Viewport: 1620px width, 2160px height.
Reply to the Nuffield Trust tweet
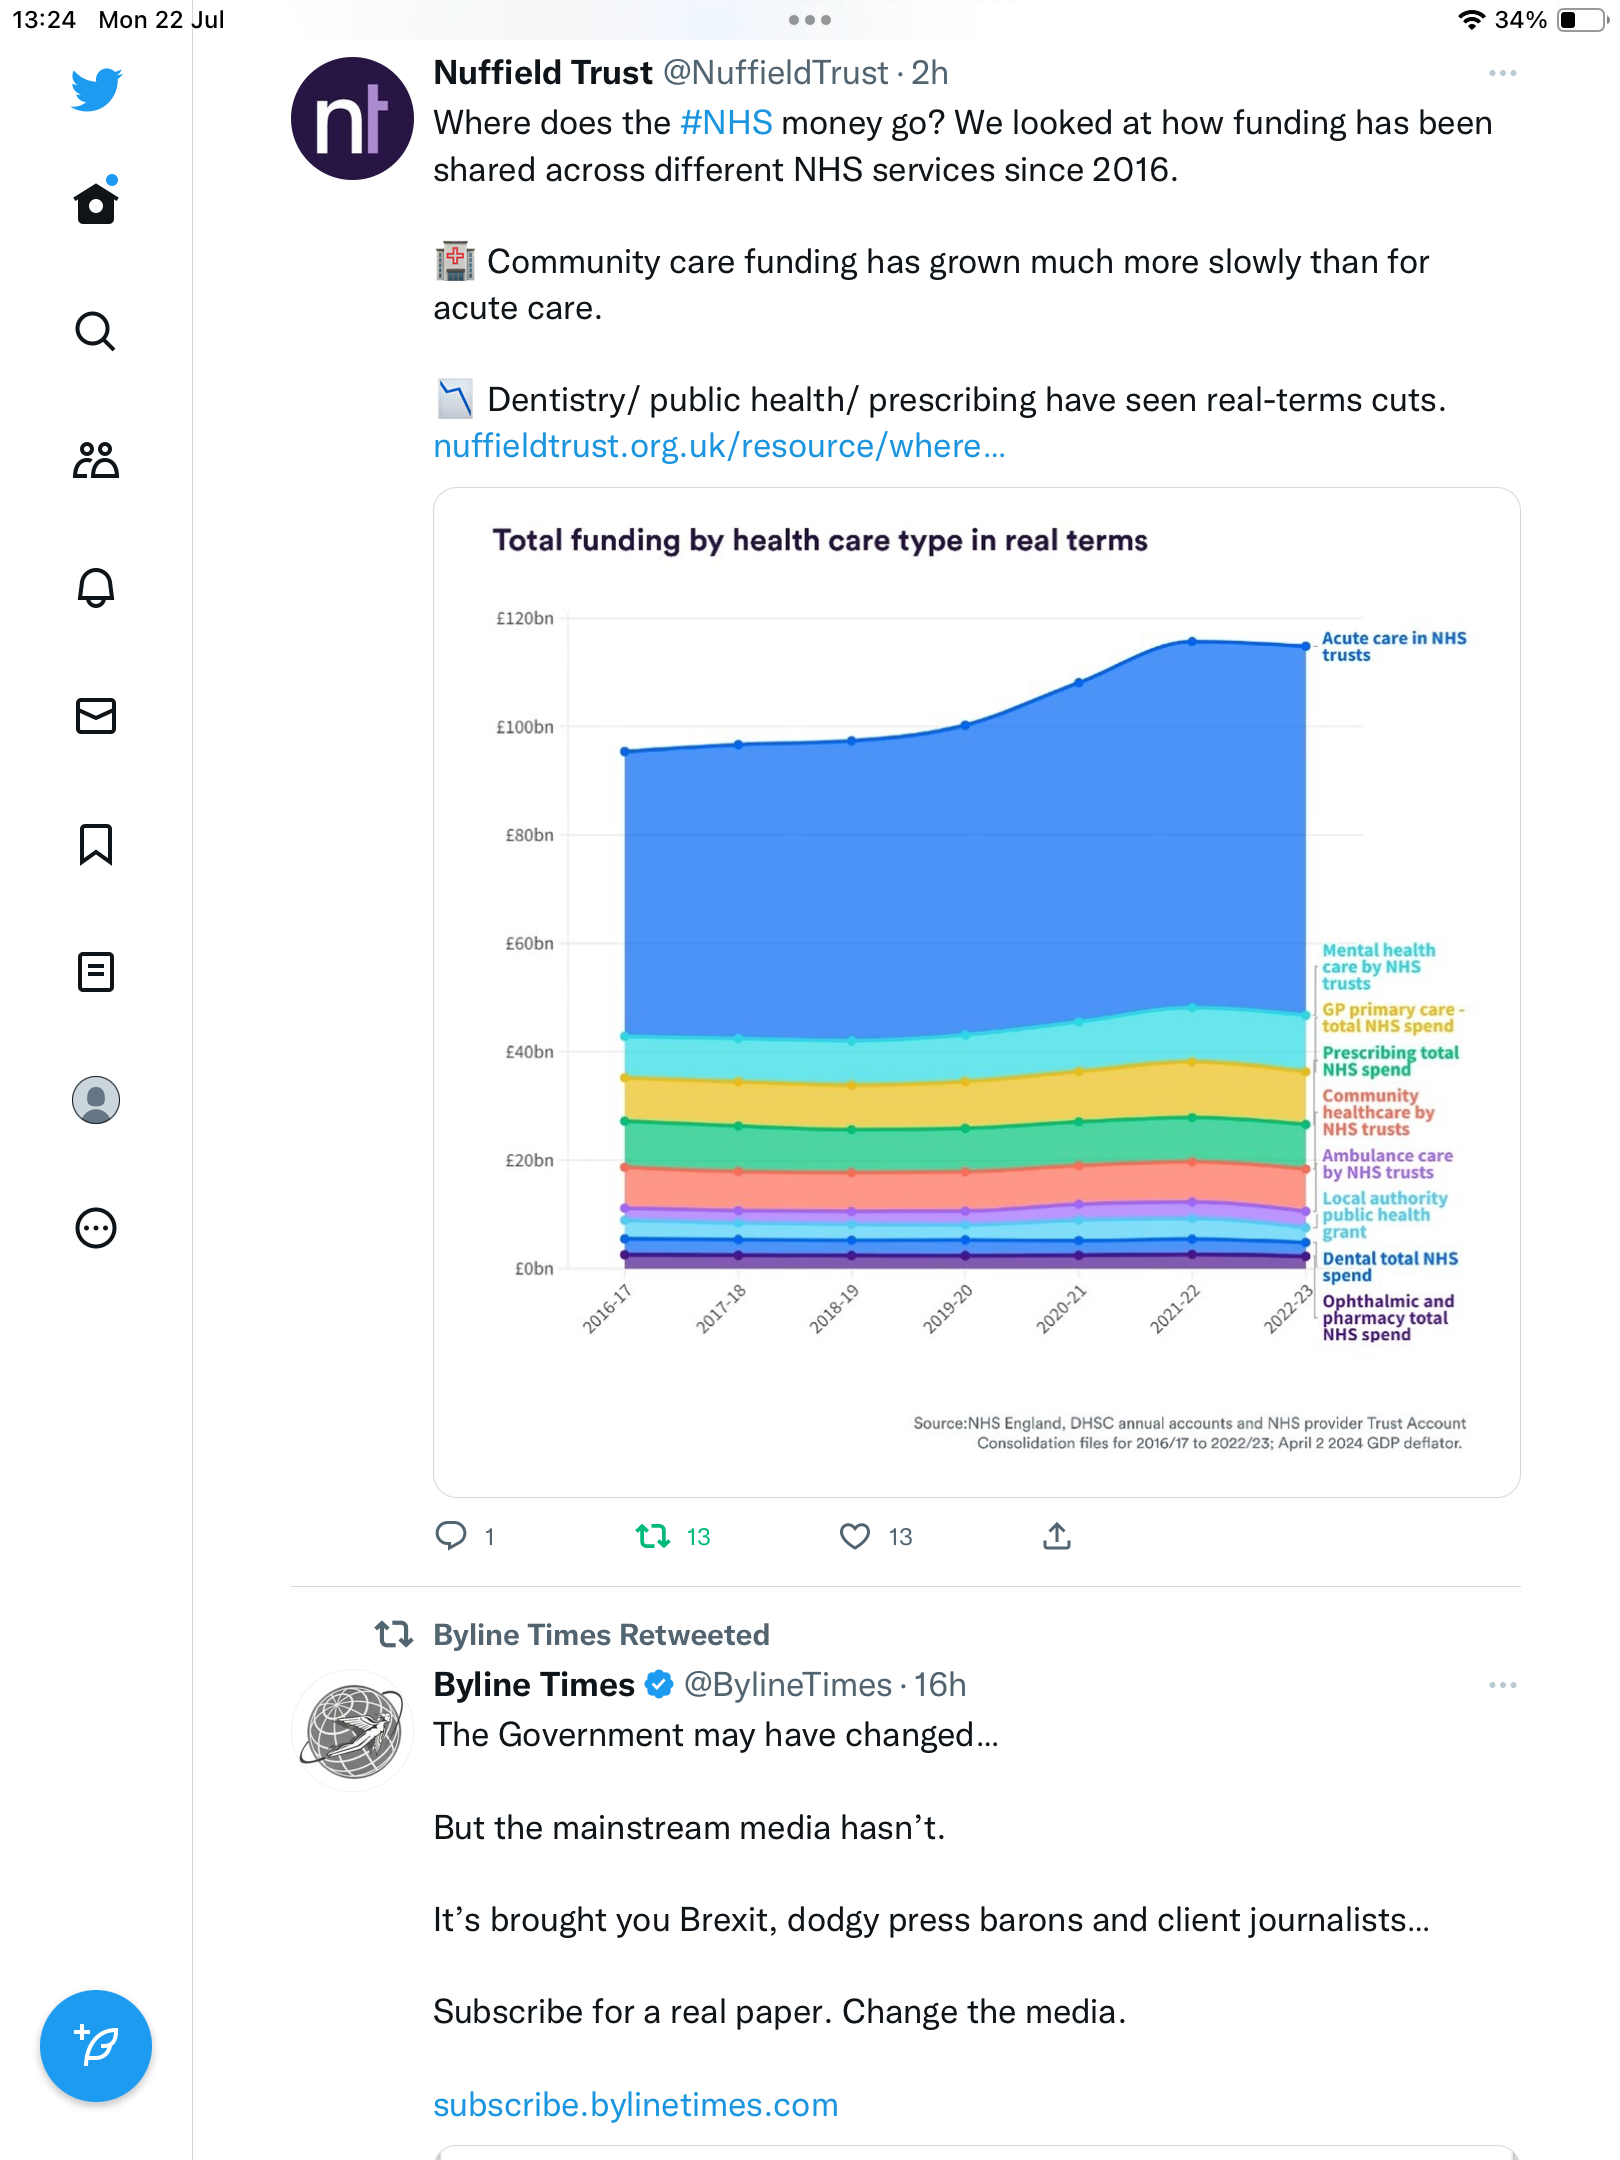pos(451,1536)
